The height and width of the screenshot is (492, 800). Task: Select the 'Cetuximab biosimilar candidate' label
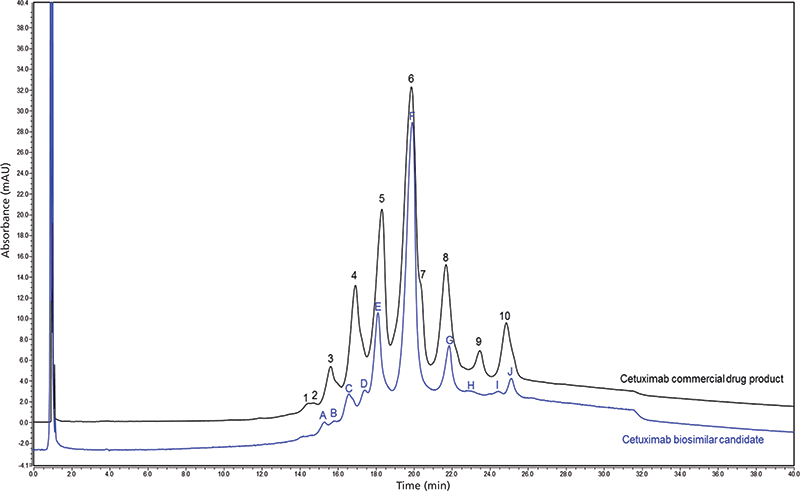pos(693,439)
